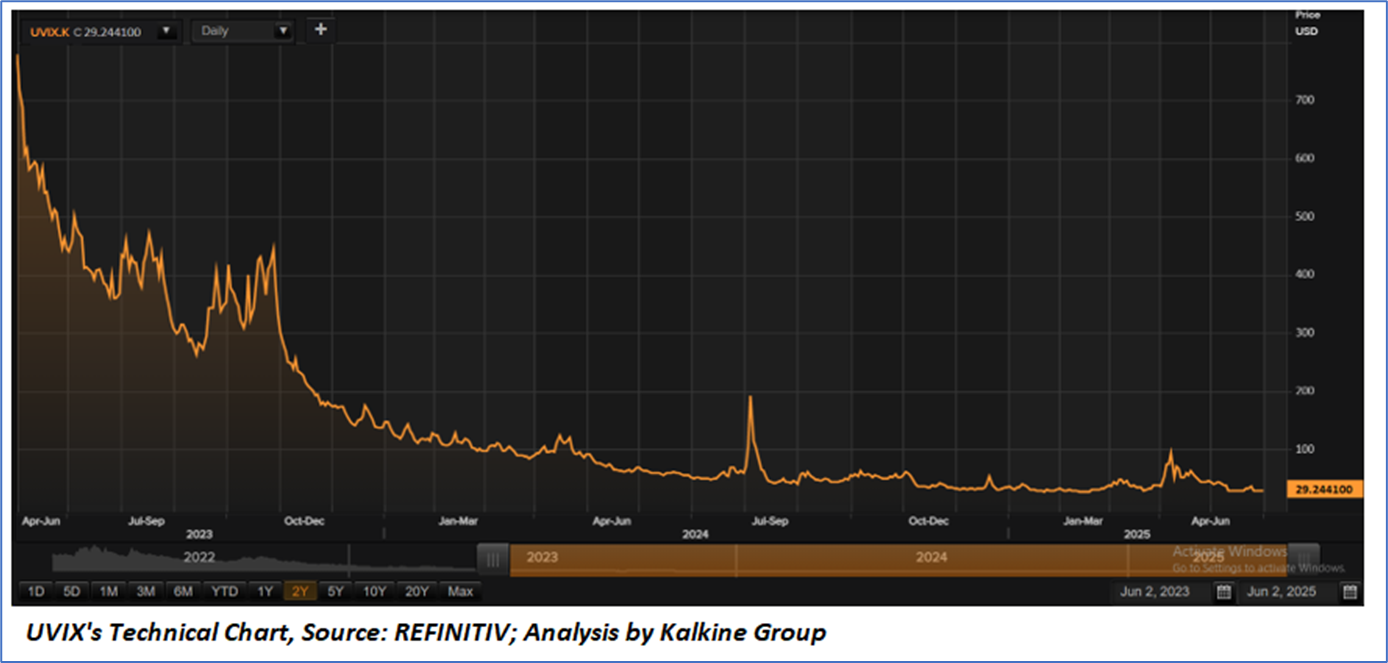
Task: Click the 700 price axis label
Action: pyautogui.click(x=1305, y=100)
